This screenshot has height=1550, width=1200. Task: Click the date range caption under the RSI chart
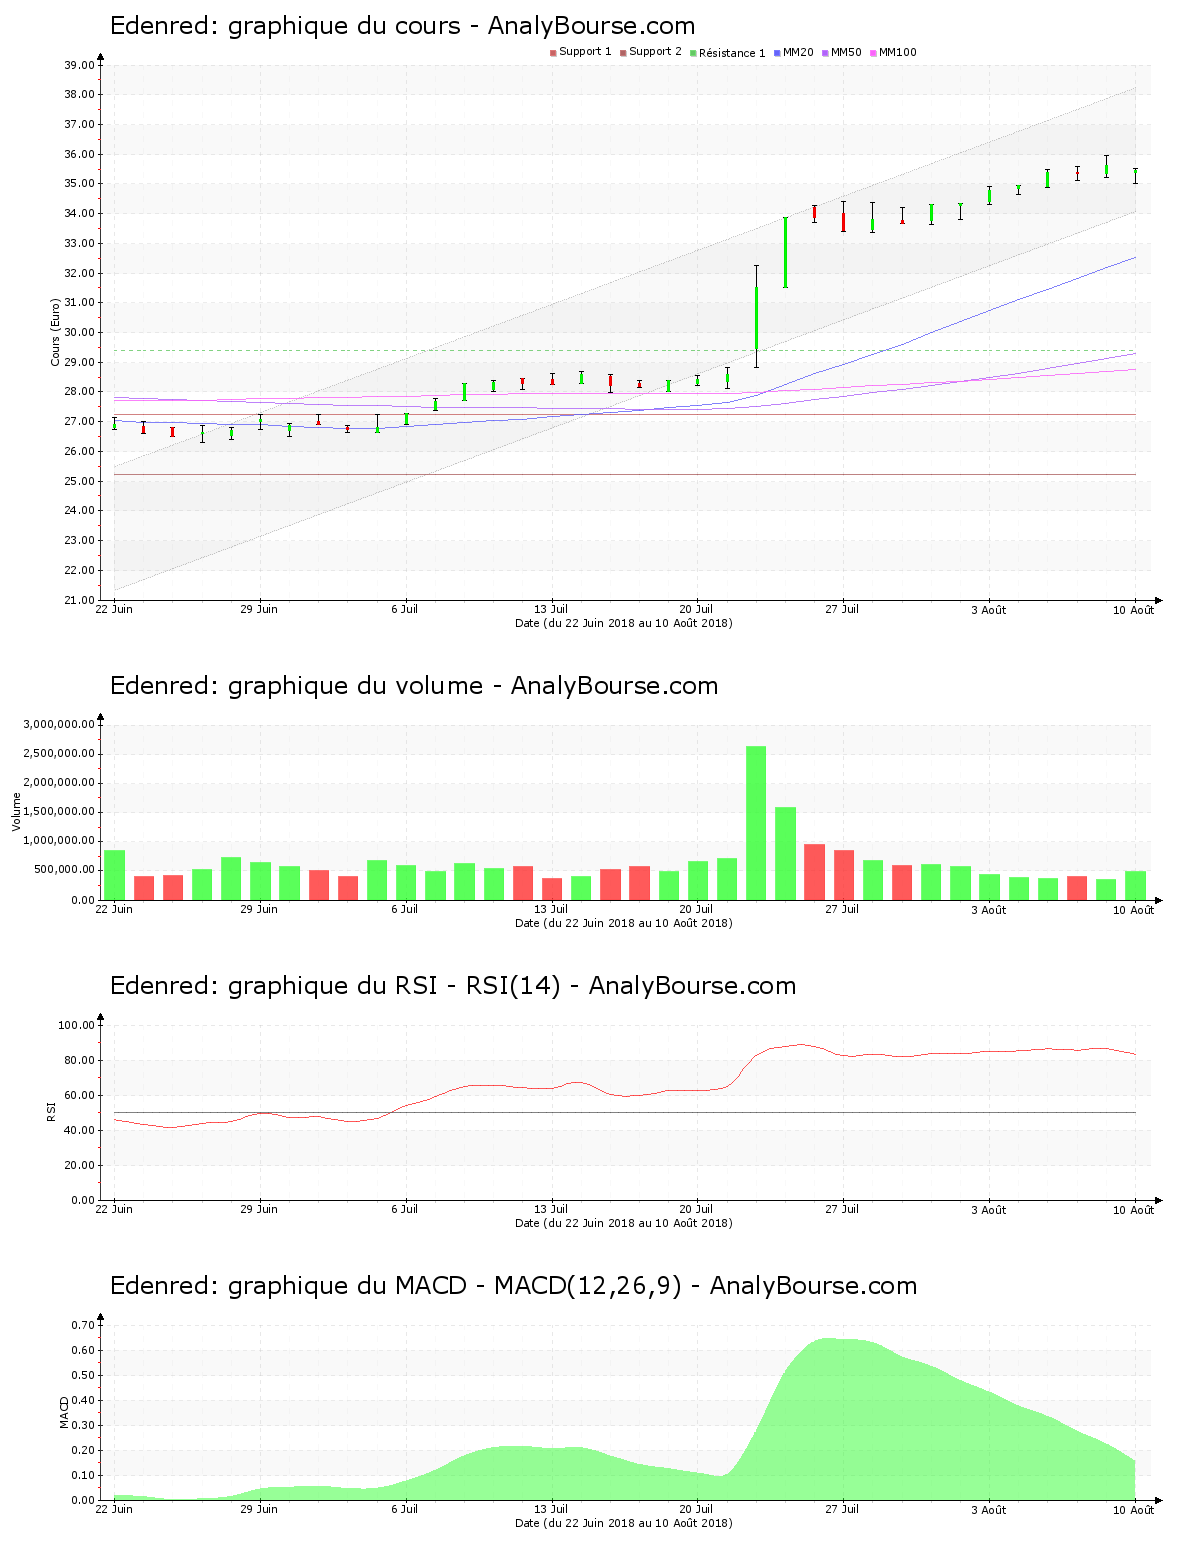click(623, 1223)
